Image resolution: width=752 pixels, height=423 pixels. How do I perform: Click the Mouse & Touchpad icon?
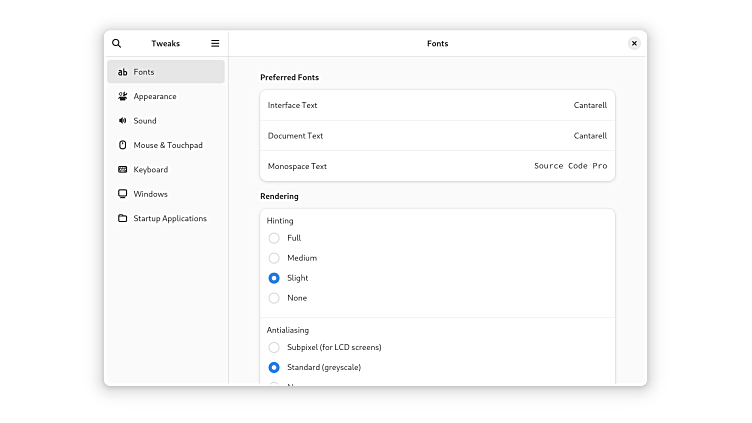point(122,145)
